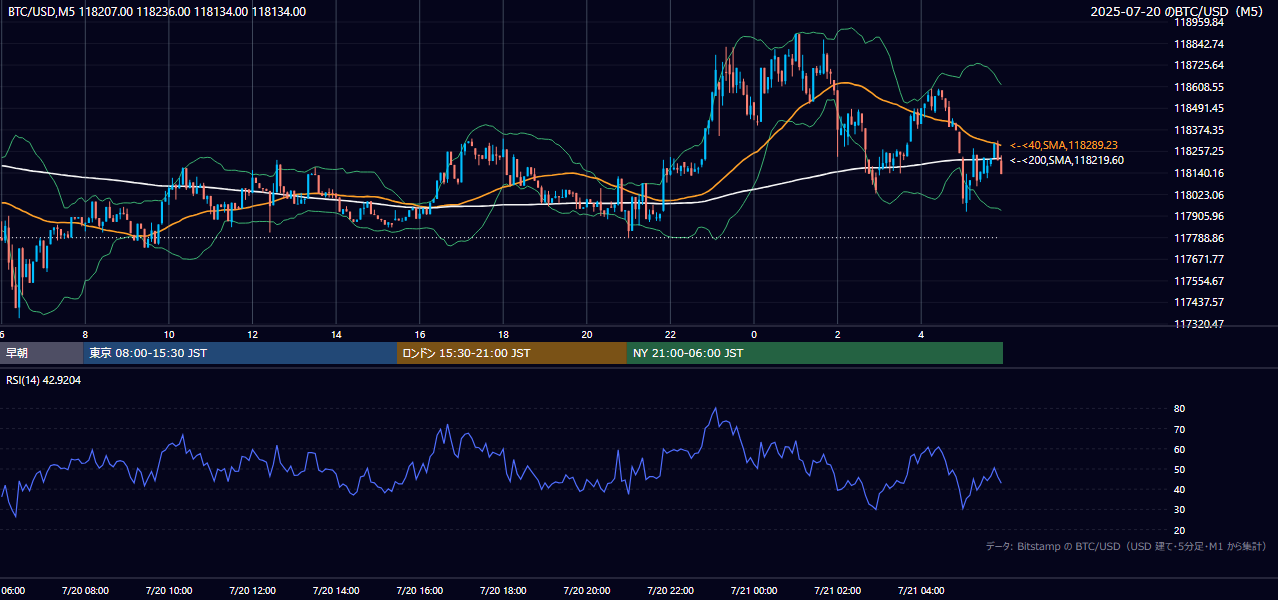Screen dimensions: 1278x600
Task: Click price axis label 118140.16
Action: (1200, 173)
